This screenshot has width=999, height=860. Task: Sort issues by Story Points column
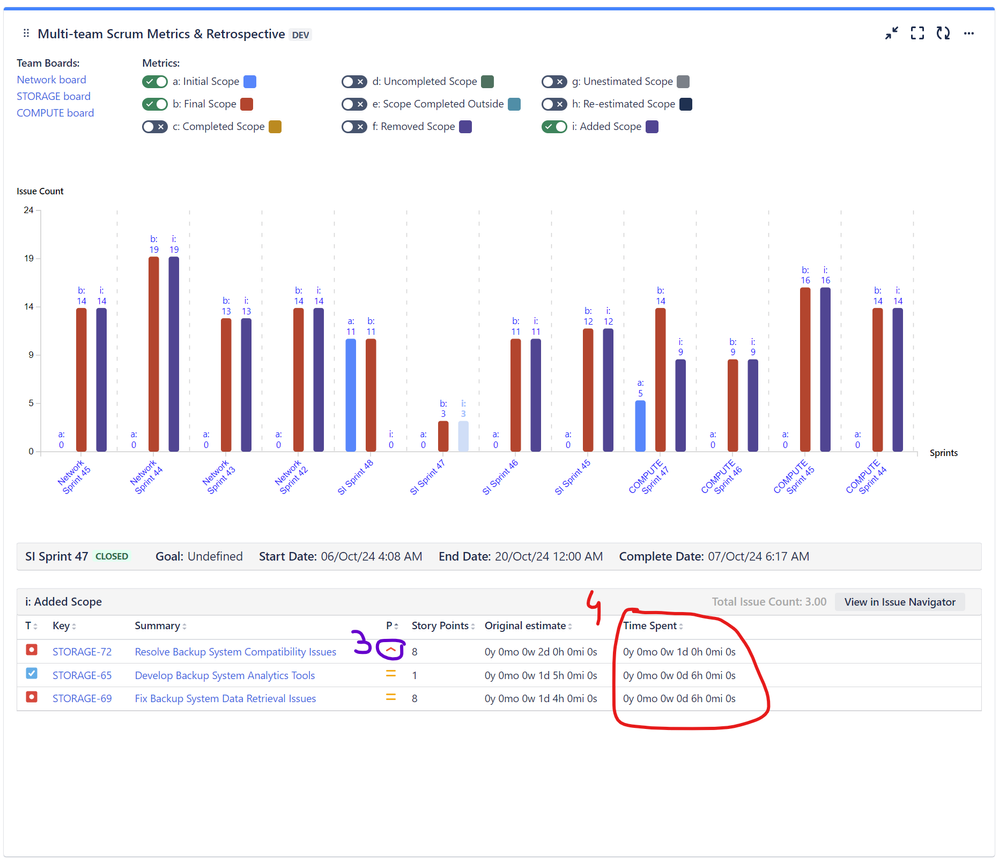pyautogui.click(x=443, y=626)
